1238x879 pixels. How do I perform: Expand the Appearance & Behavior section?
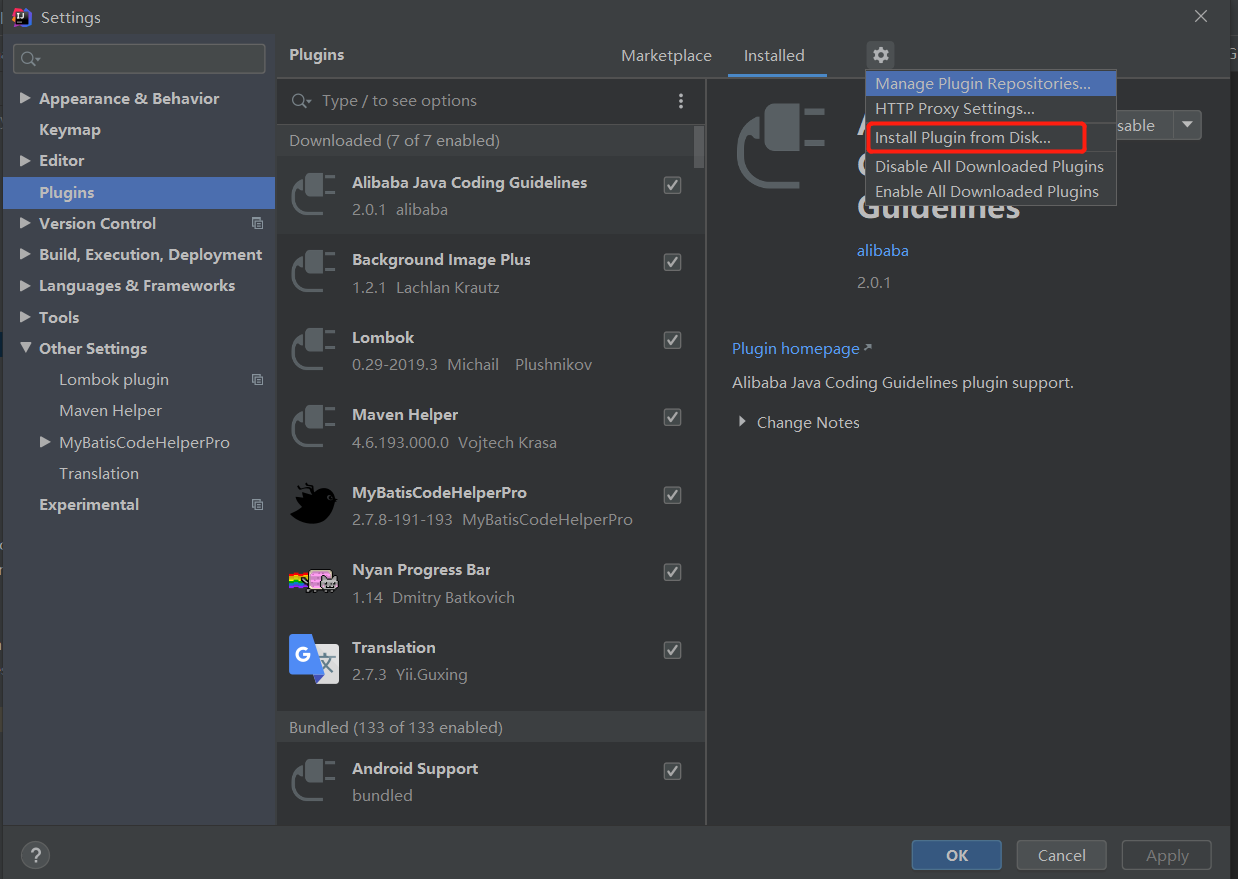(x=25, y=98)
